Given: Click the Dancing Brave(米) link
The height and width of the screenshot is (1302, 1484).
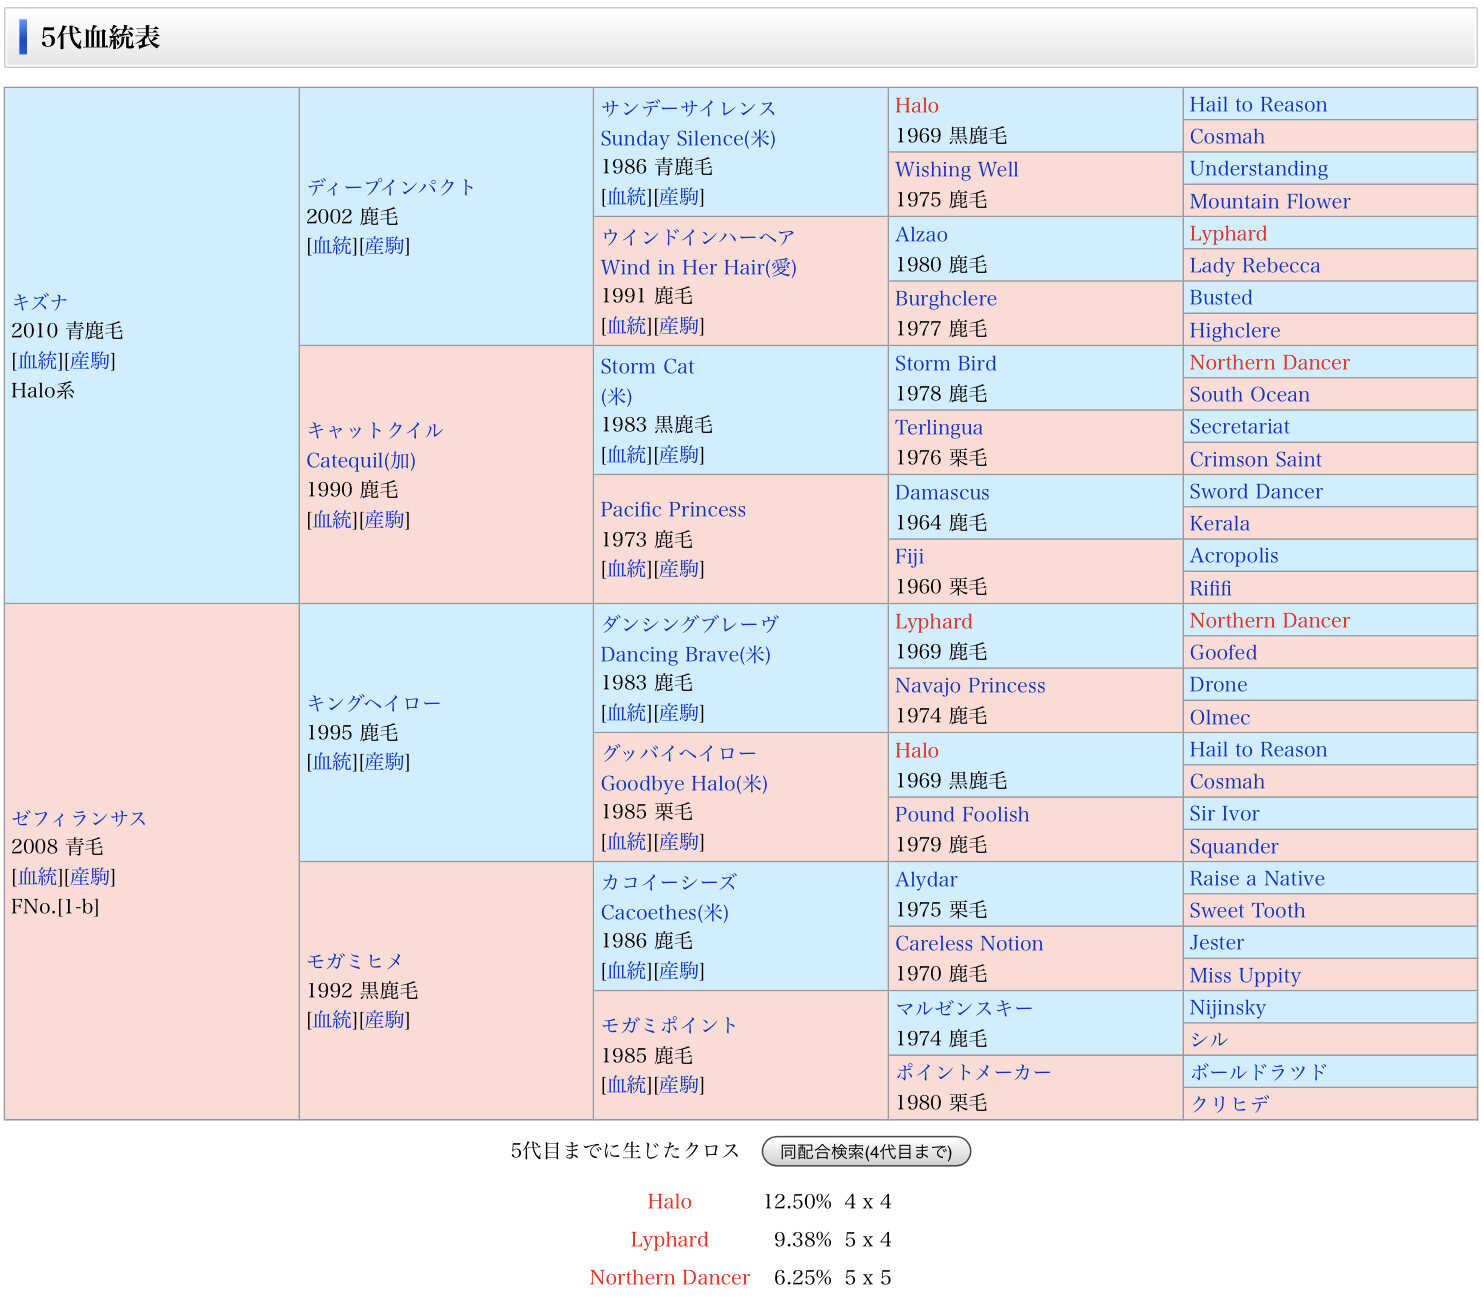Looking at the screenshot, I should pyautogui.click(x=685, y=654).
